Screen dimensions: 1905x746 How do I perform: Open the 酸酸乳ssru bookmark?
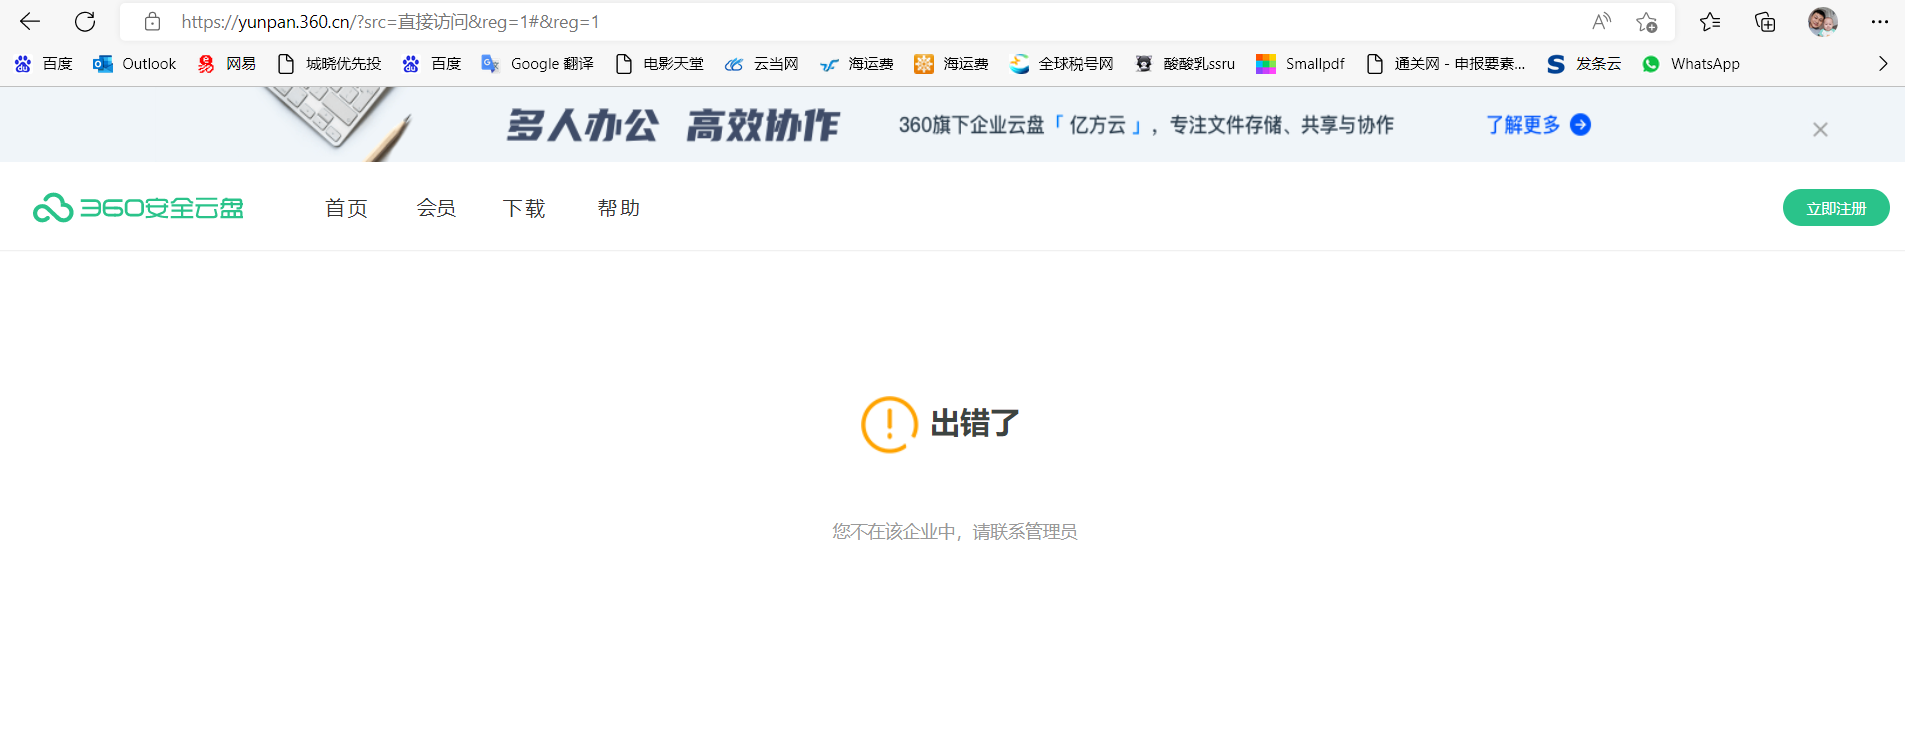[x=1185, y=64]
